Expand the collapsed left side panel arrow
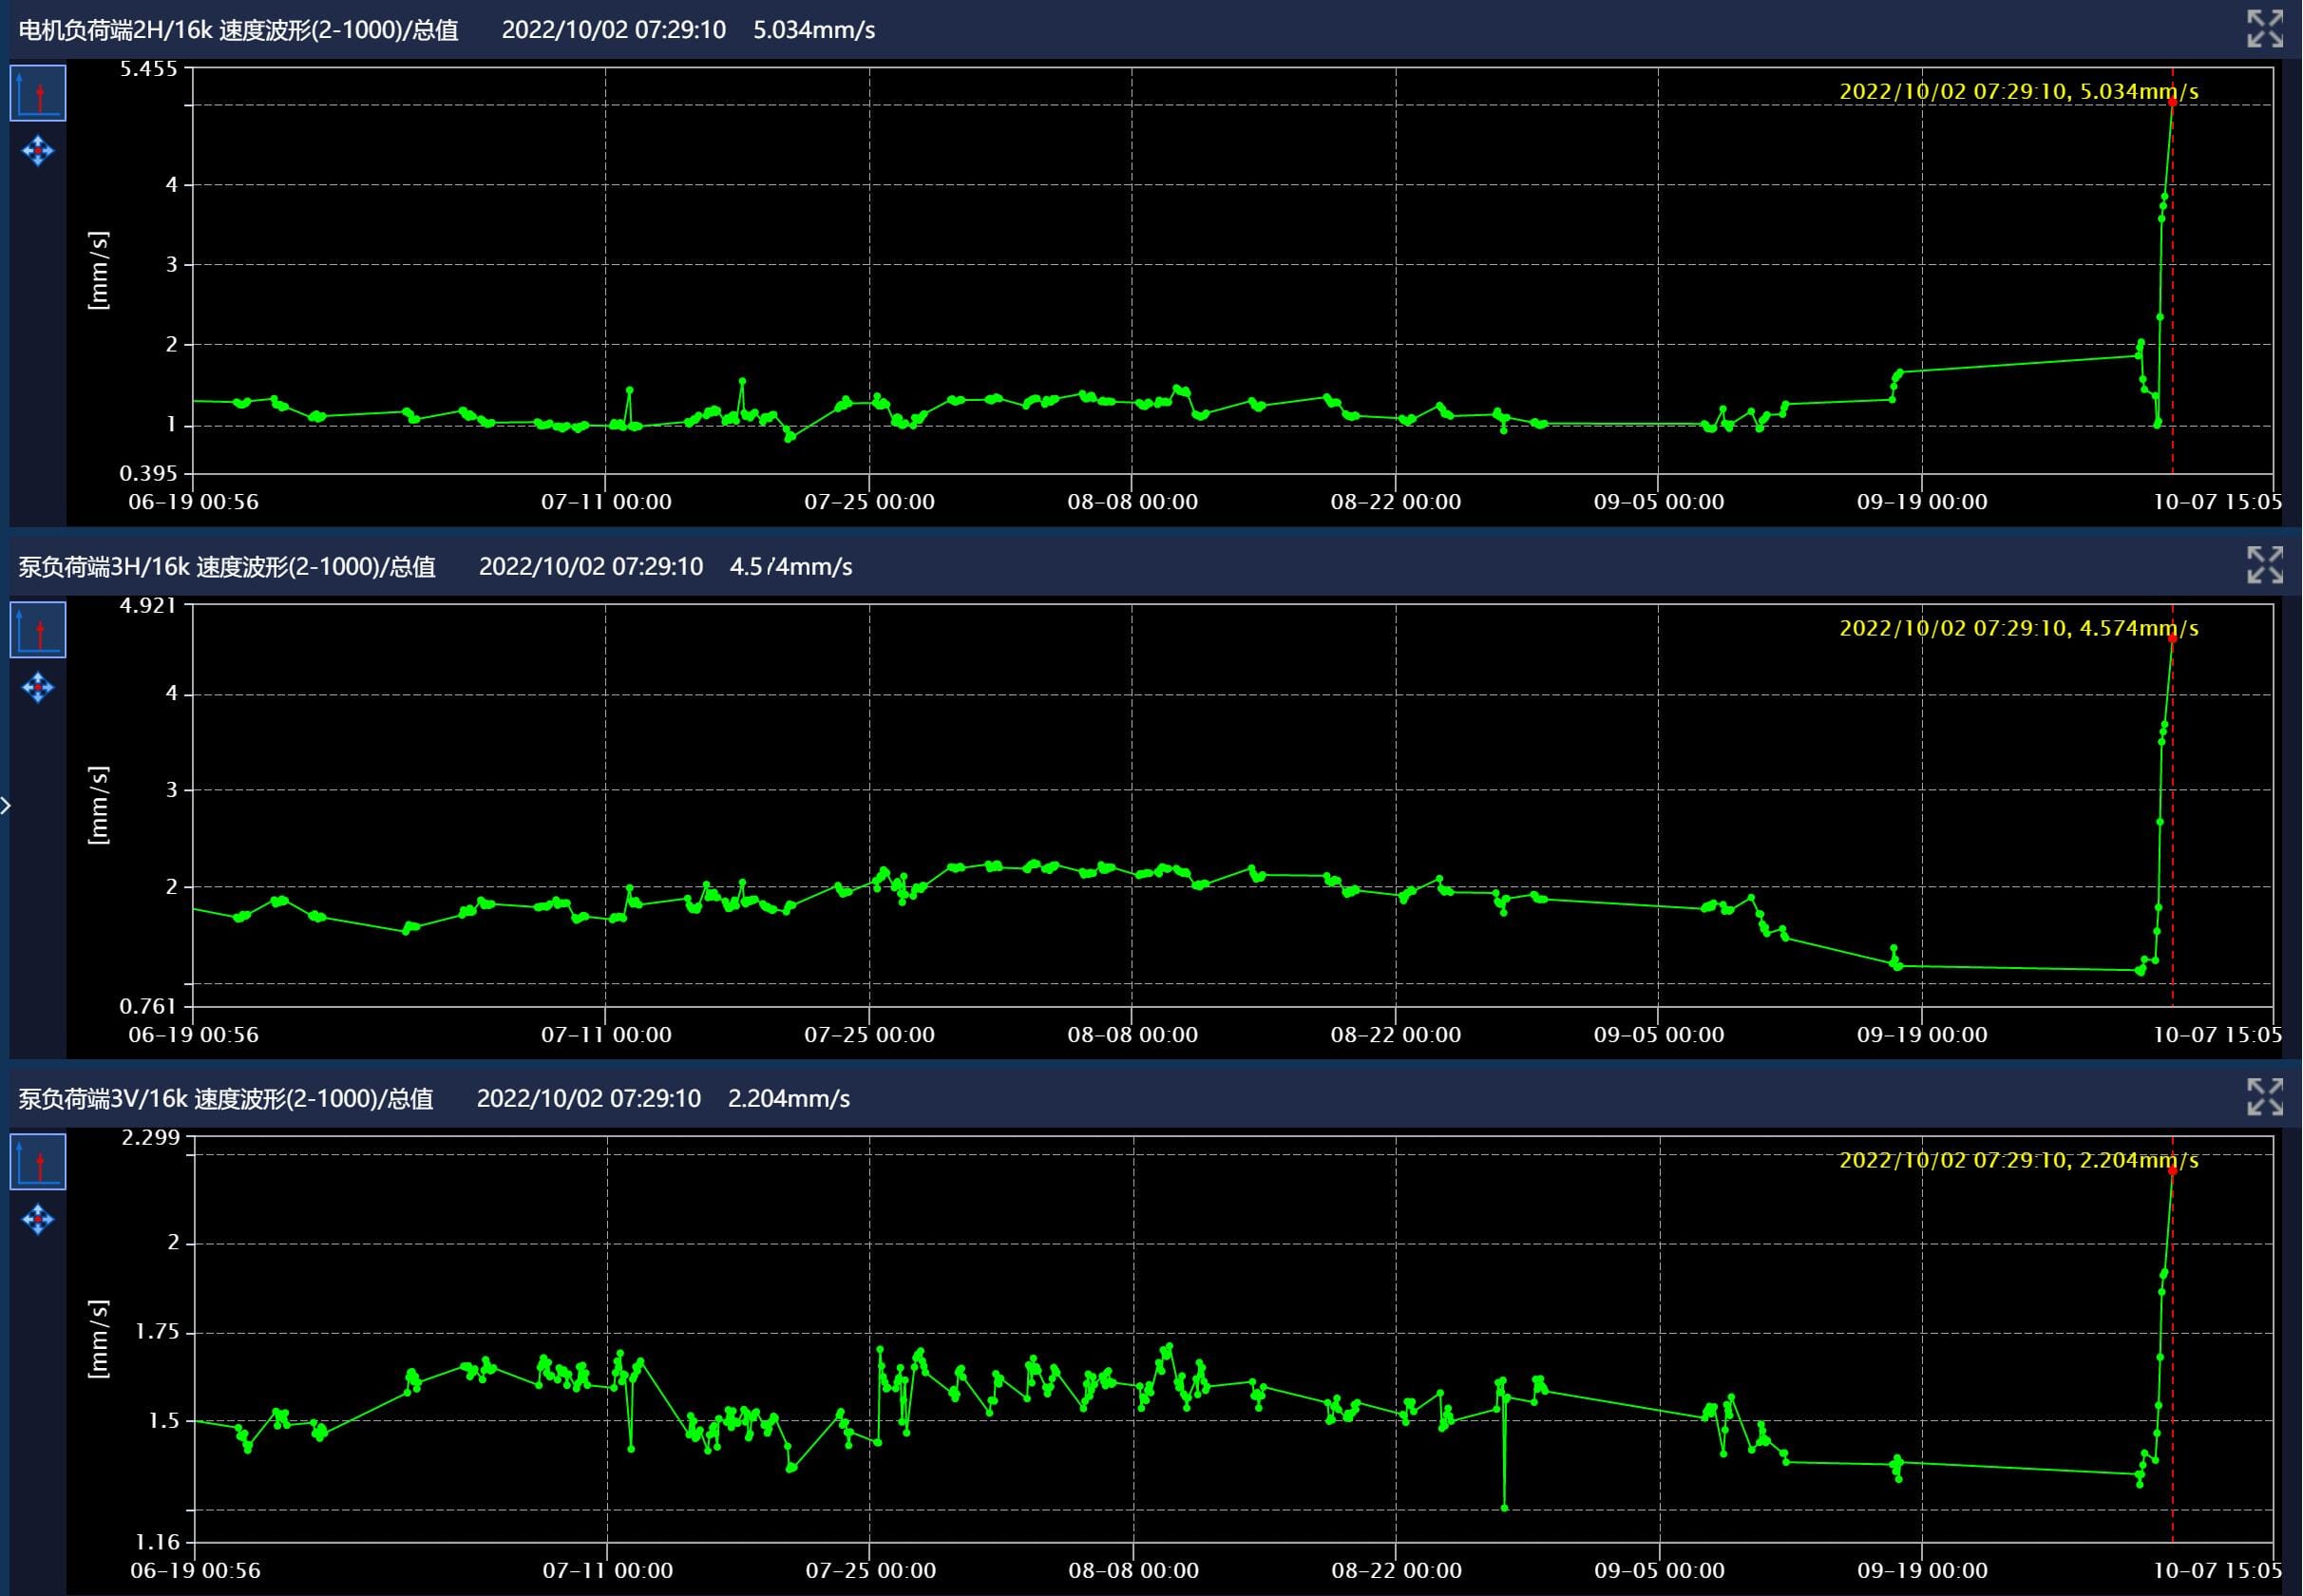 (5, 805)
